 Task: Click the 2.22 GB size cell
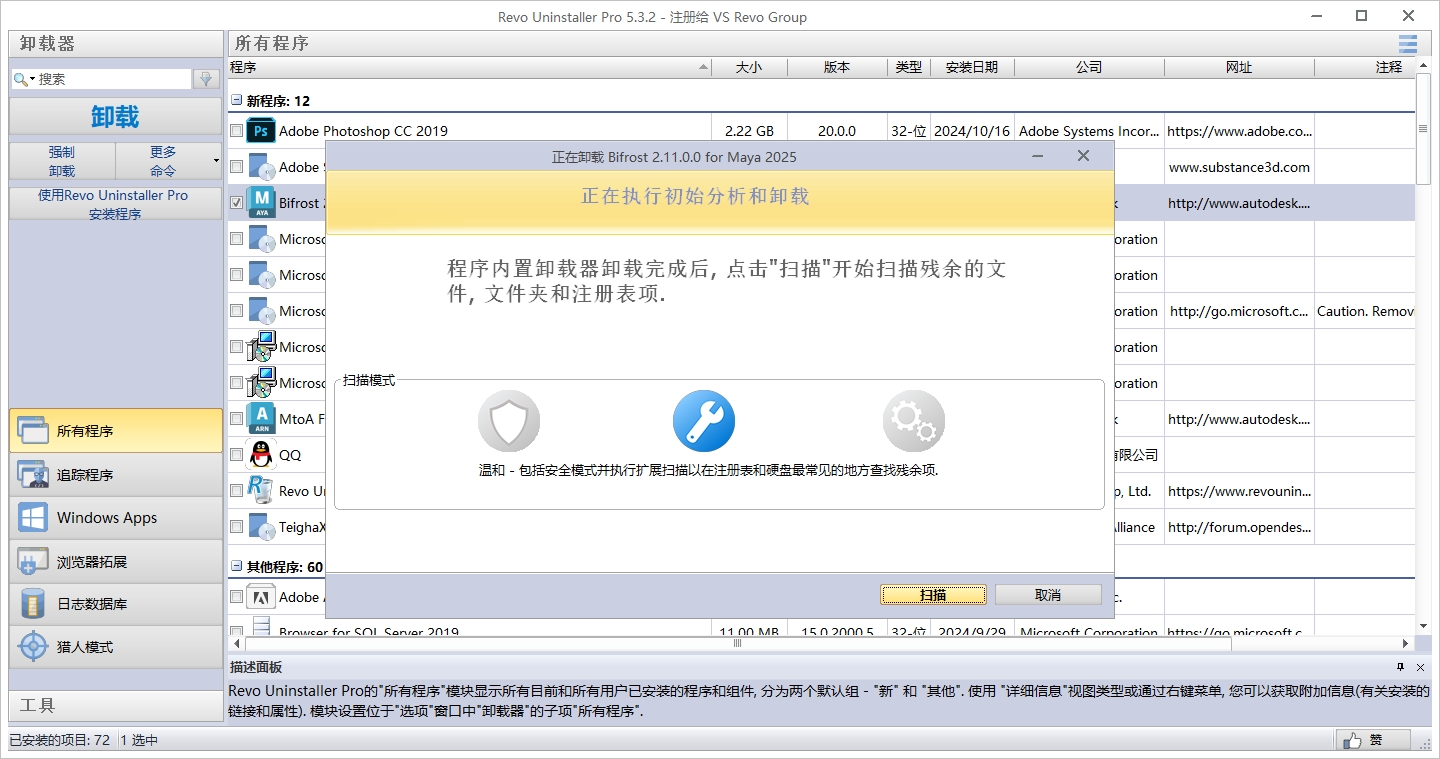pyautogui.click(x=749, y=131)
